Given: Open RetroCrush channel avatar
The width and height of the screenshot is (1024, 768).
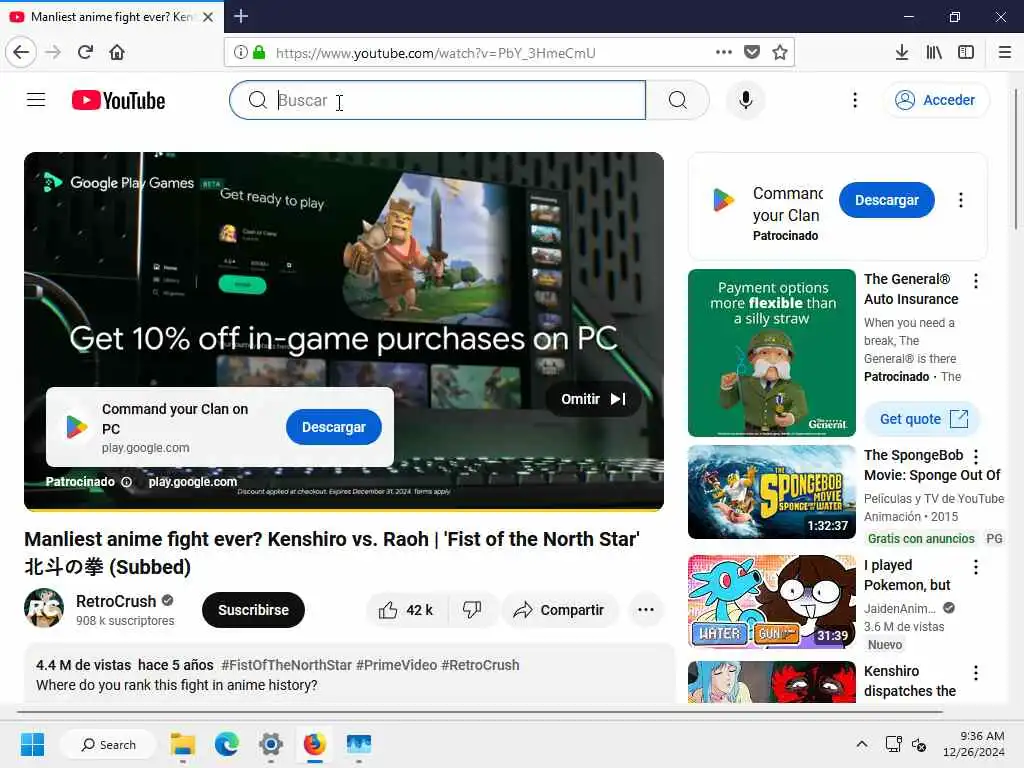Looking at the screenshot, I should (44, 608).
